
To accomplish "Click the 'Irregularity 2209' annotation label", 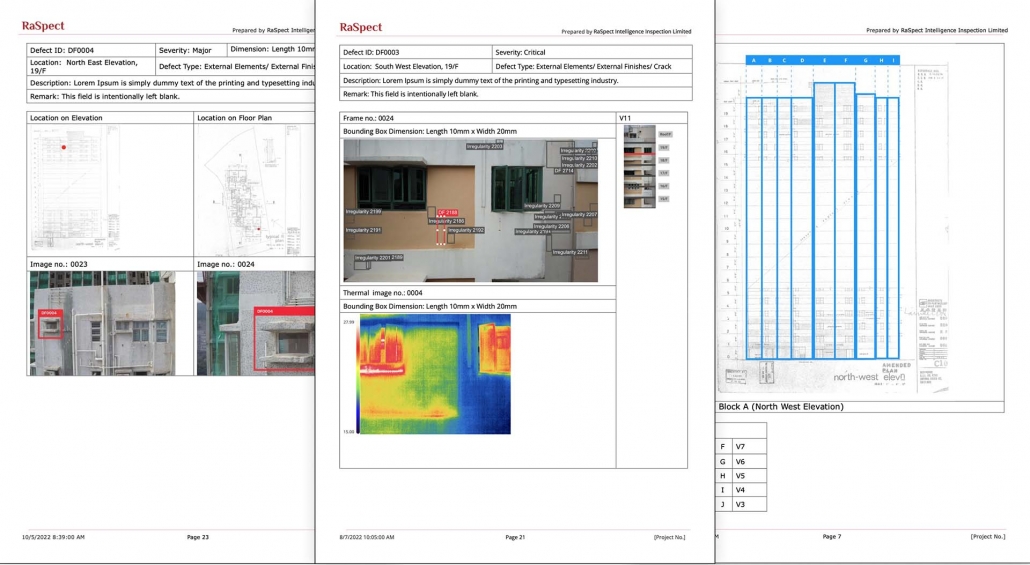I will coord(542,206).
